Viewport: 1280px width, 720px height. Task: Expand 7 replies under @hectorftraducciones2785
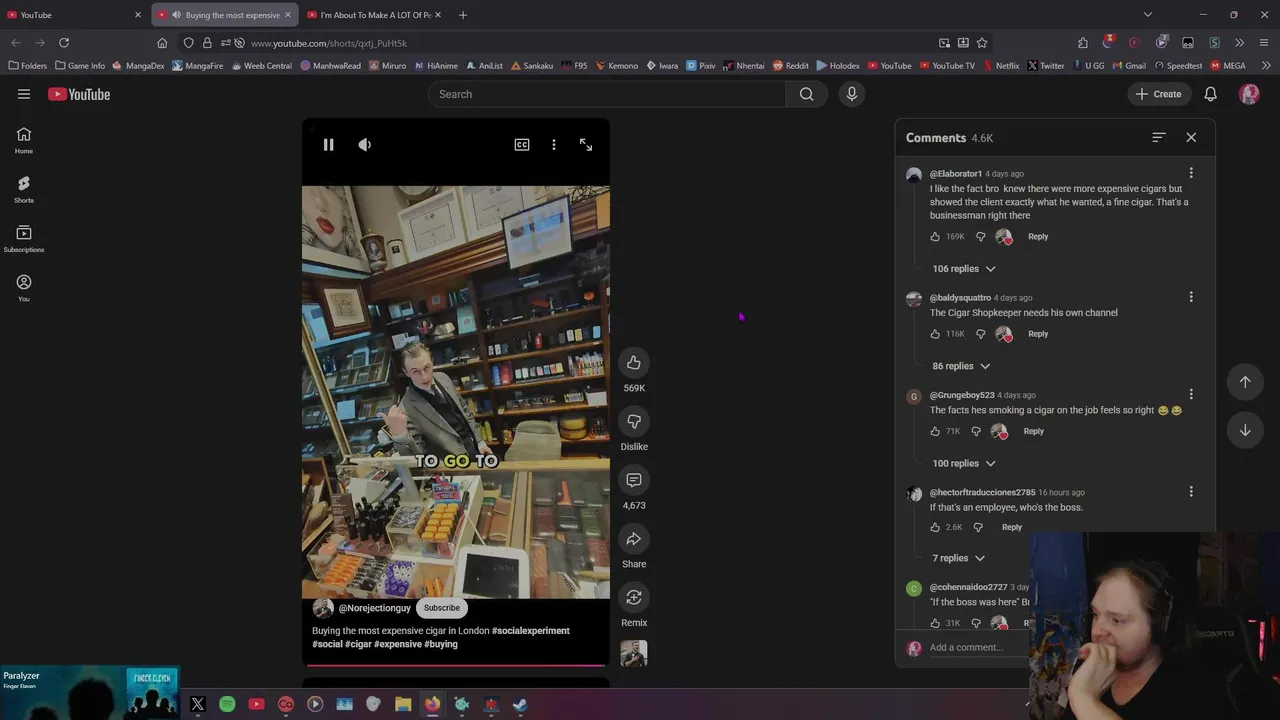coord(958,558)
